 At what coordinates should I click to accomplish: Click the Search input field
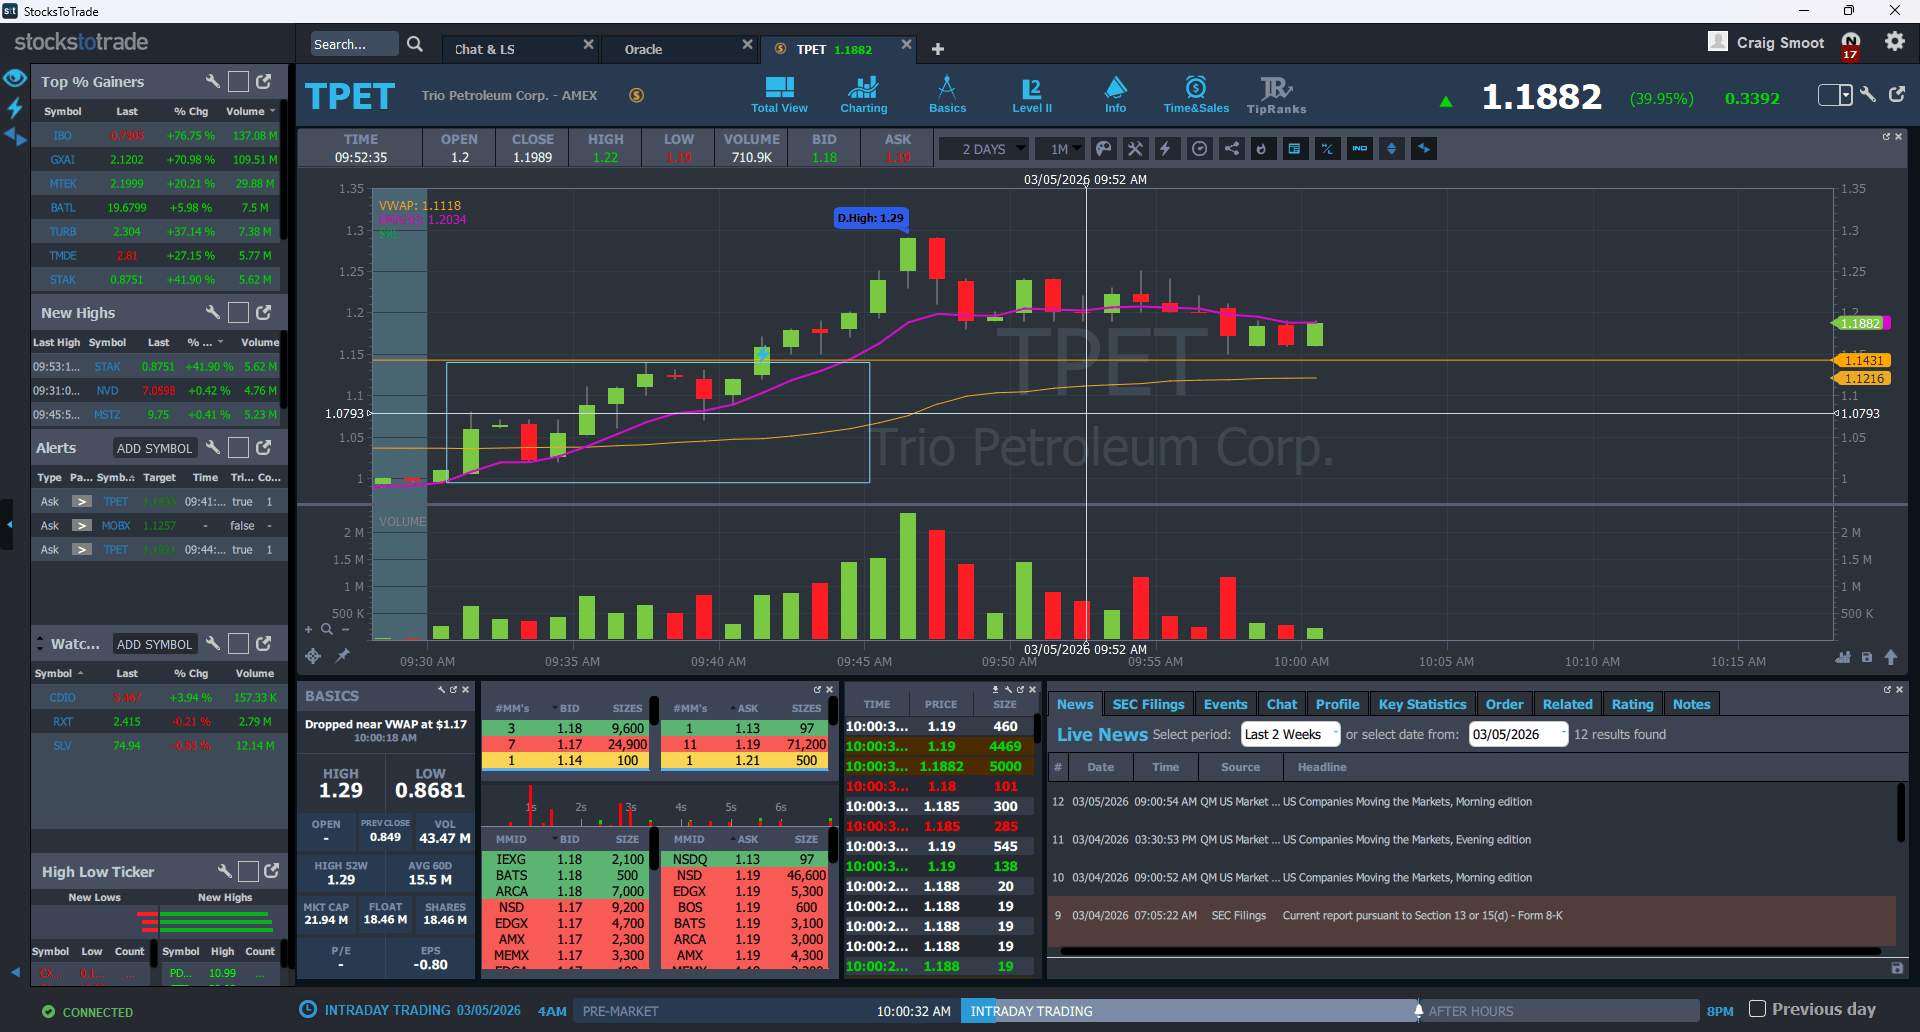click(x=354, y=44)
